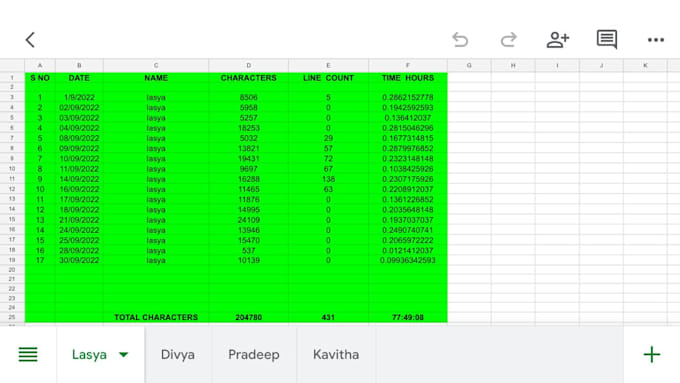Click the S NO header cell
The height and width of the screenshot is (383, 680).
click(40, 78)
